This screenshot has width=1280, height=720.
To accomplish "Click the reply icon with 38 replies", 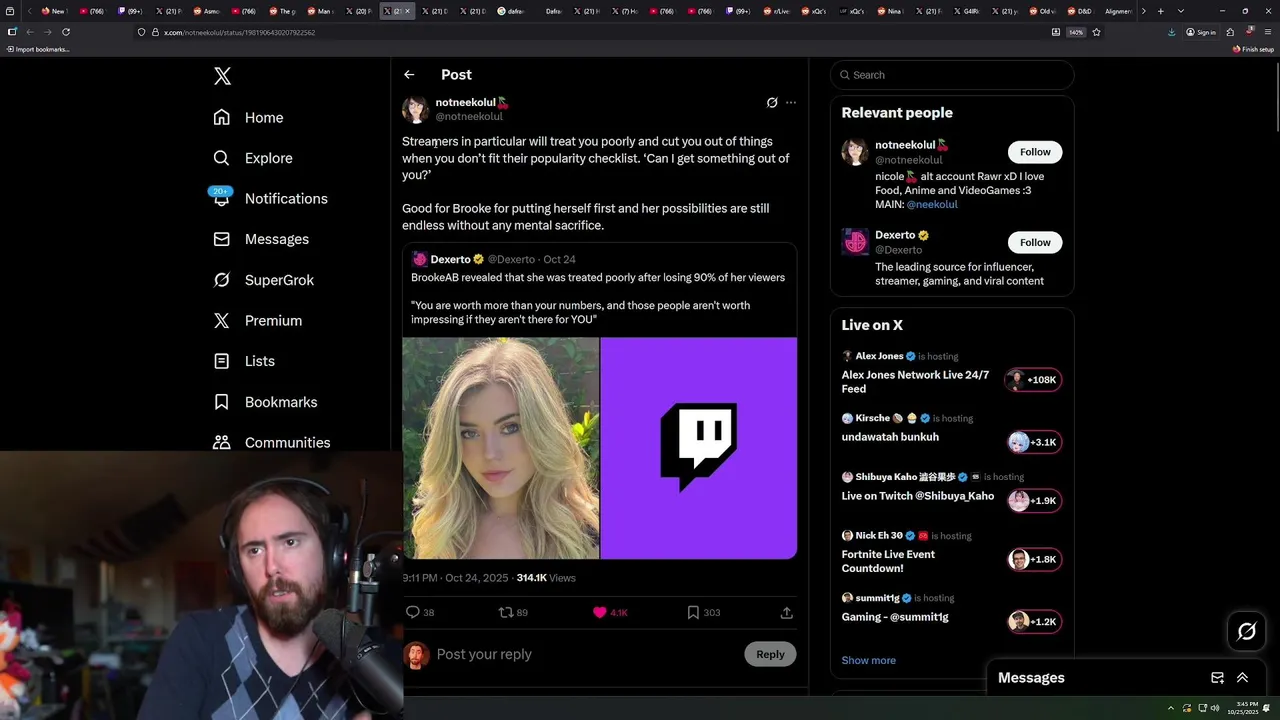I will pos(413,612).
